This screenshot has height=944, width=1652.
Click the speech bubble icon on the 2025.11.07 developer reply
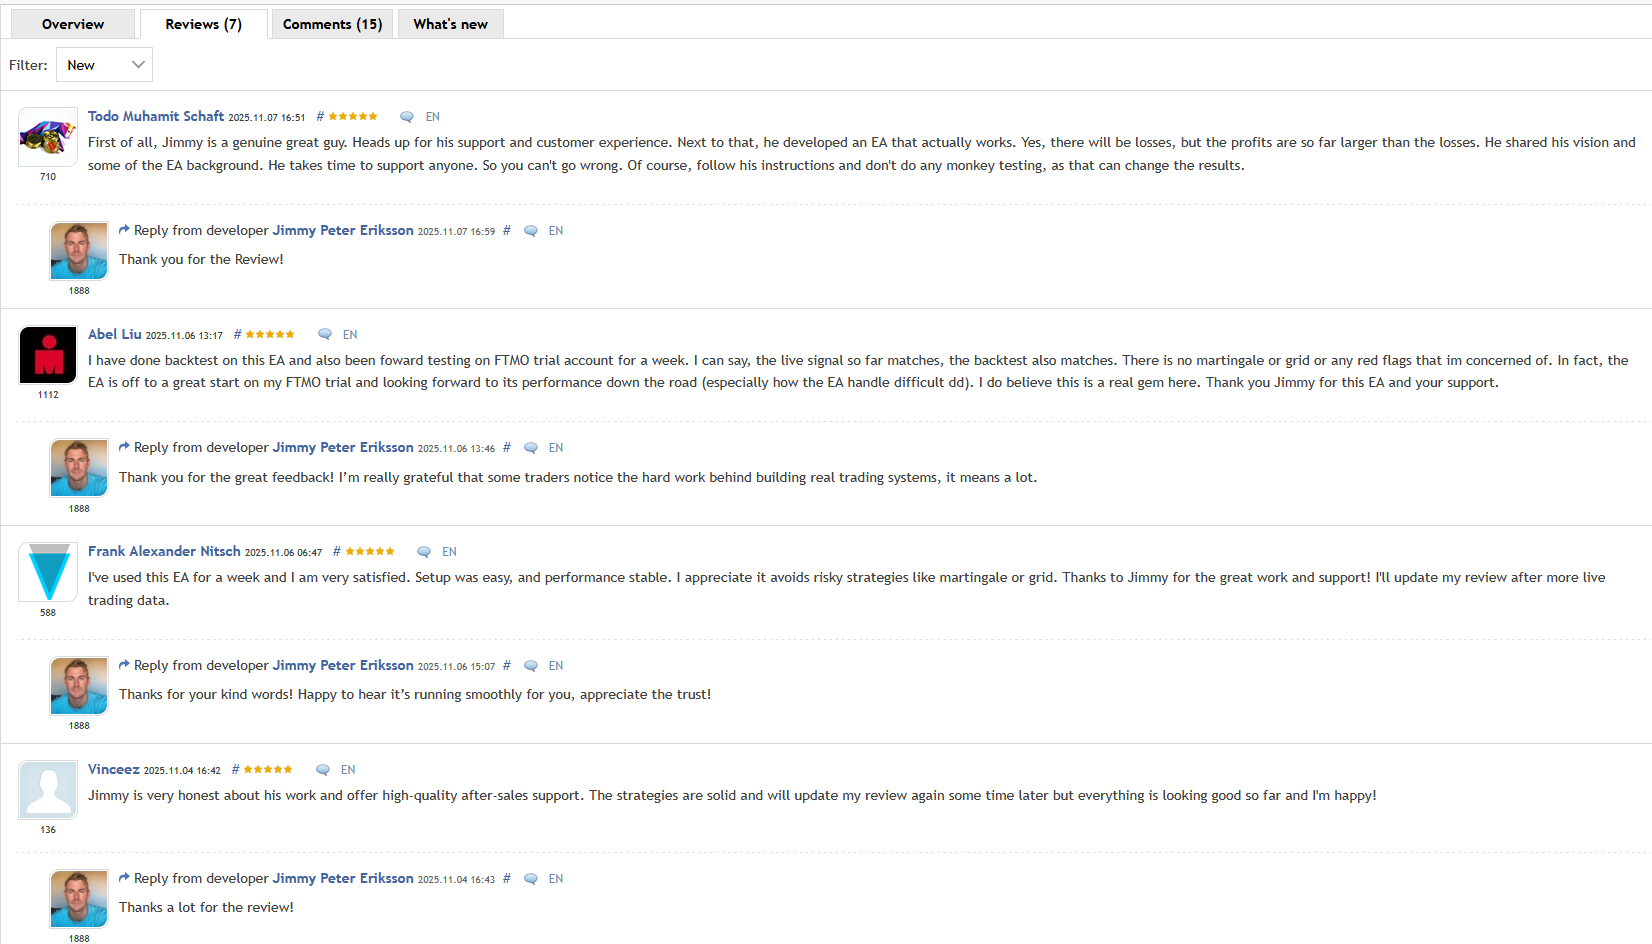coord(530,230)
